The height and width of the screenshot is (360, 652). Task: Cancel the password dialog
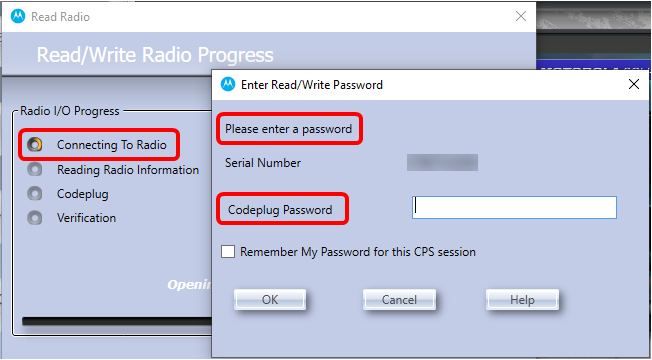pyautogui.click(x=399, y=300)
